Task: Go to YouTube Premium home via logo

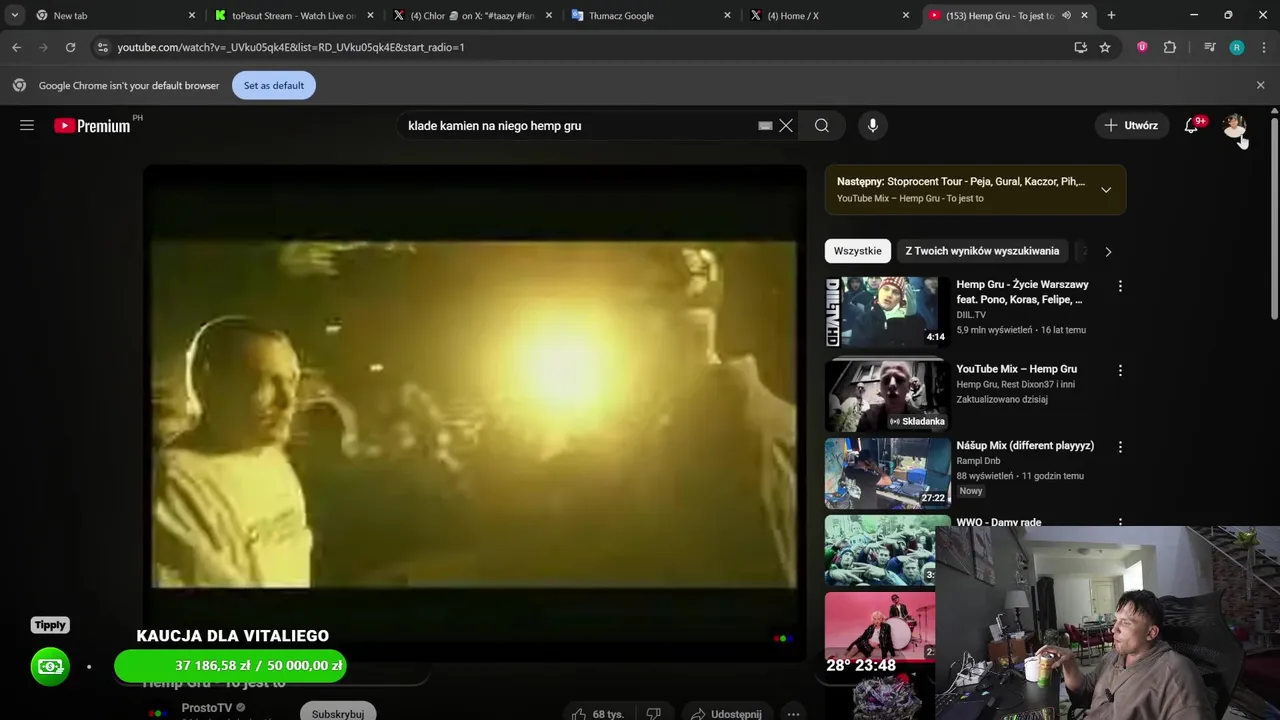Action: 92,126
